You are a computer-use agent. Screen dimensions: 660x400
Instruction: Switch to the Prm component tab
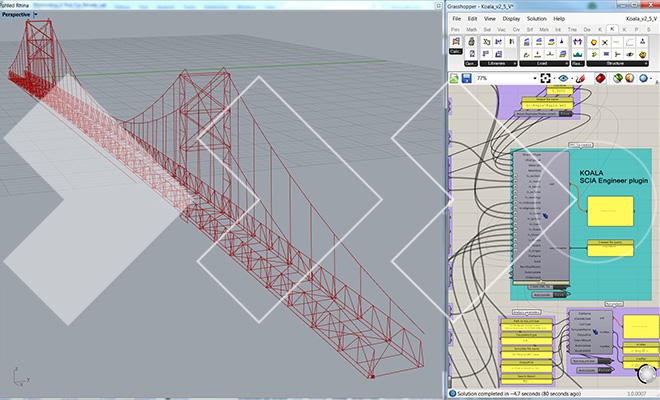[x=455, y=29]
